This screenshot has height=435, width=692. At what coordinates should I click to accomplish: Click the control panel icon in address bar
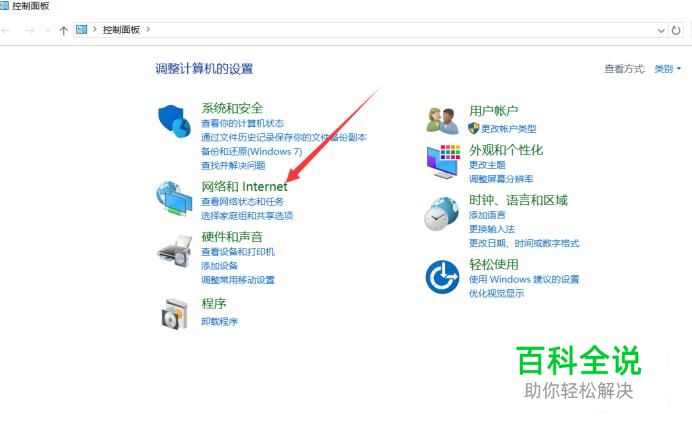(x=81, y=30)
